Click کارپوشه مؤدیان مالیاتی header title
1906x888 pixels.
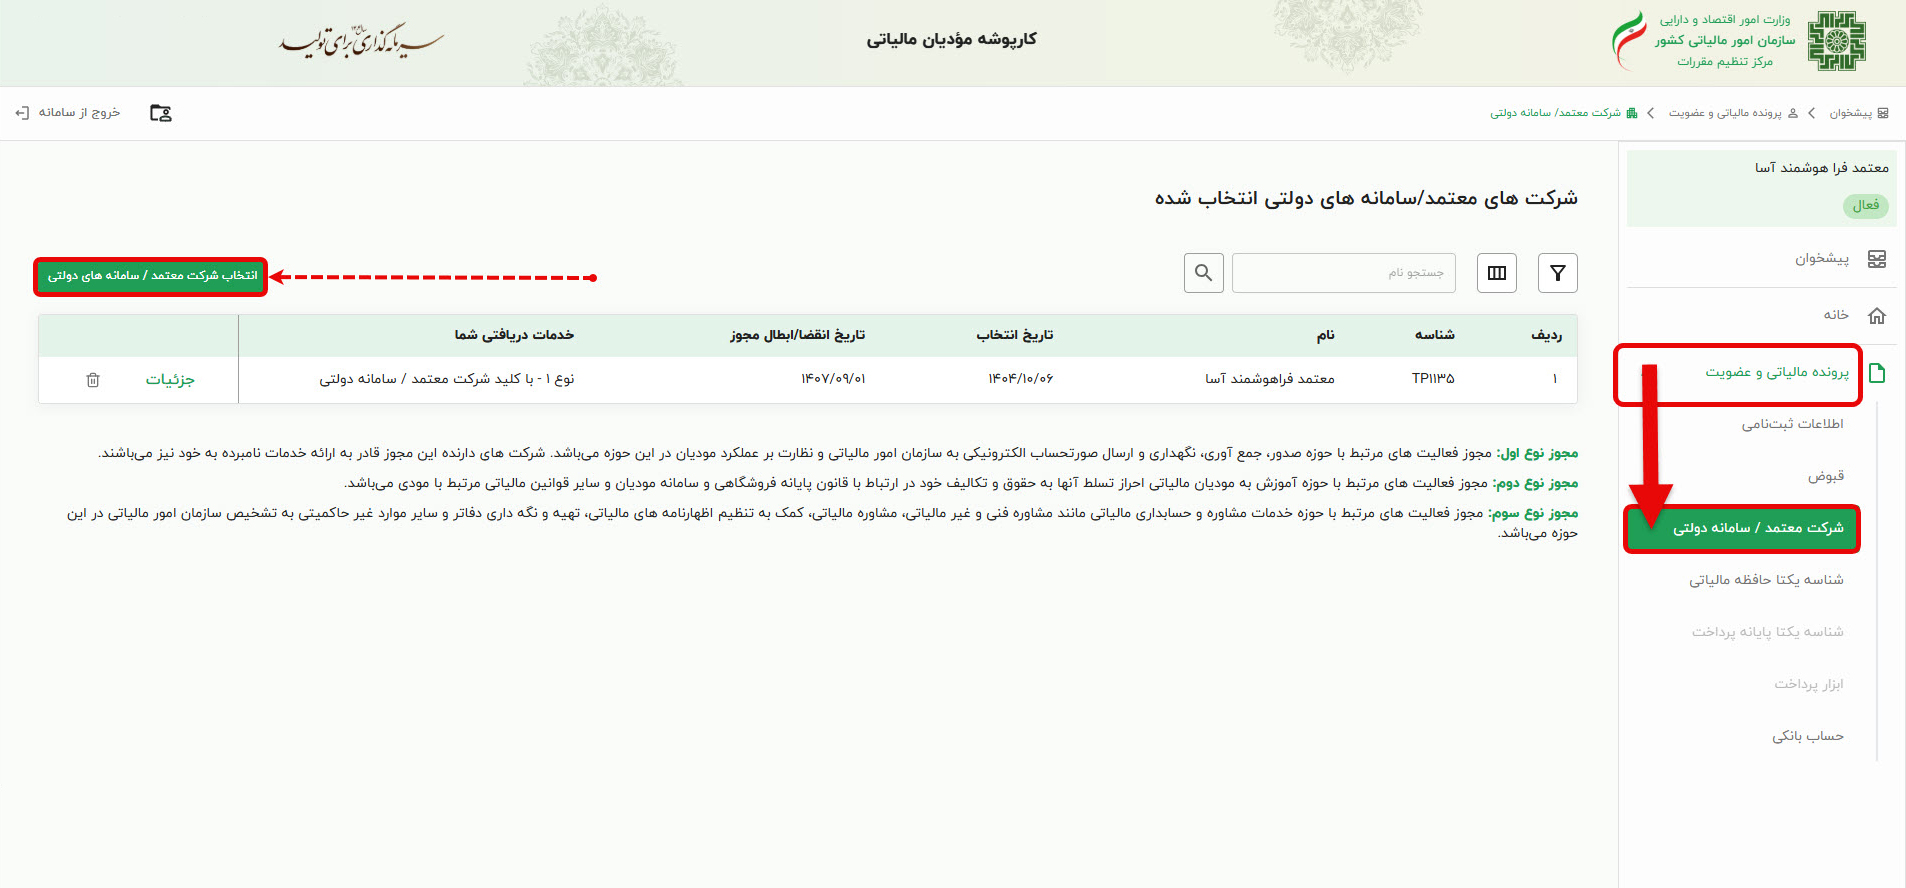(951, 39)
